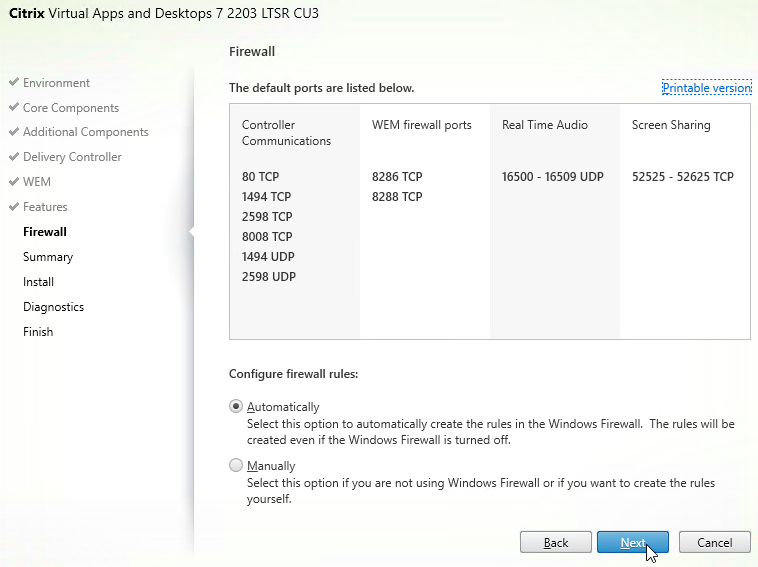Click the Next button
758x567 pixels.
633,542
